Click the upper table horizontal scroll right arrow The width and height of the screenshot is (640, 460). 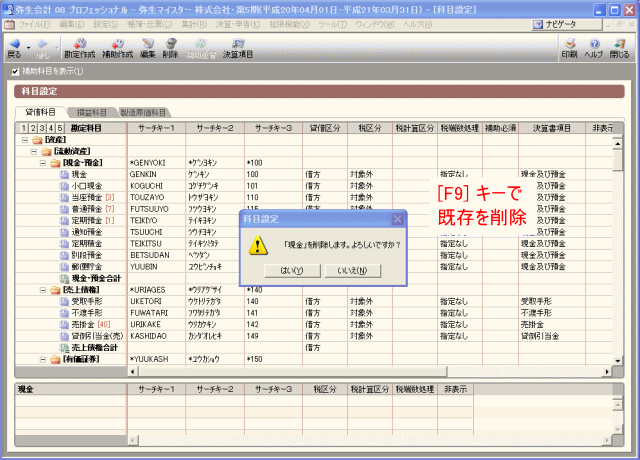tap(607, 371)
